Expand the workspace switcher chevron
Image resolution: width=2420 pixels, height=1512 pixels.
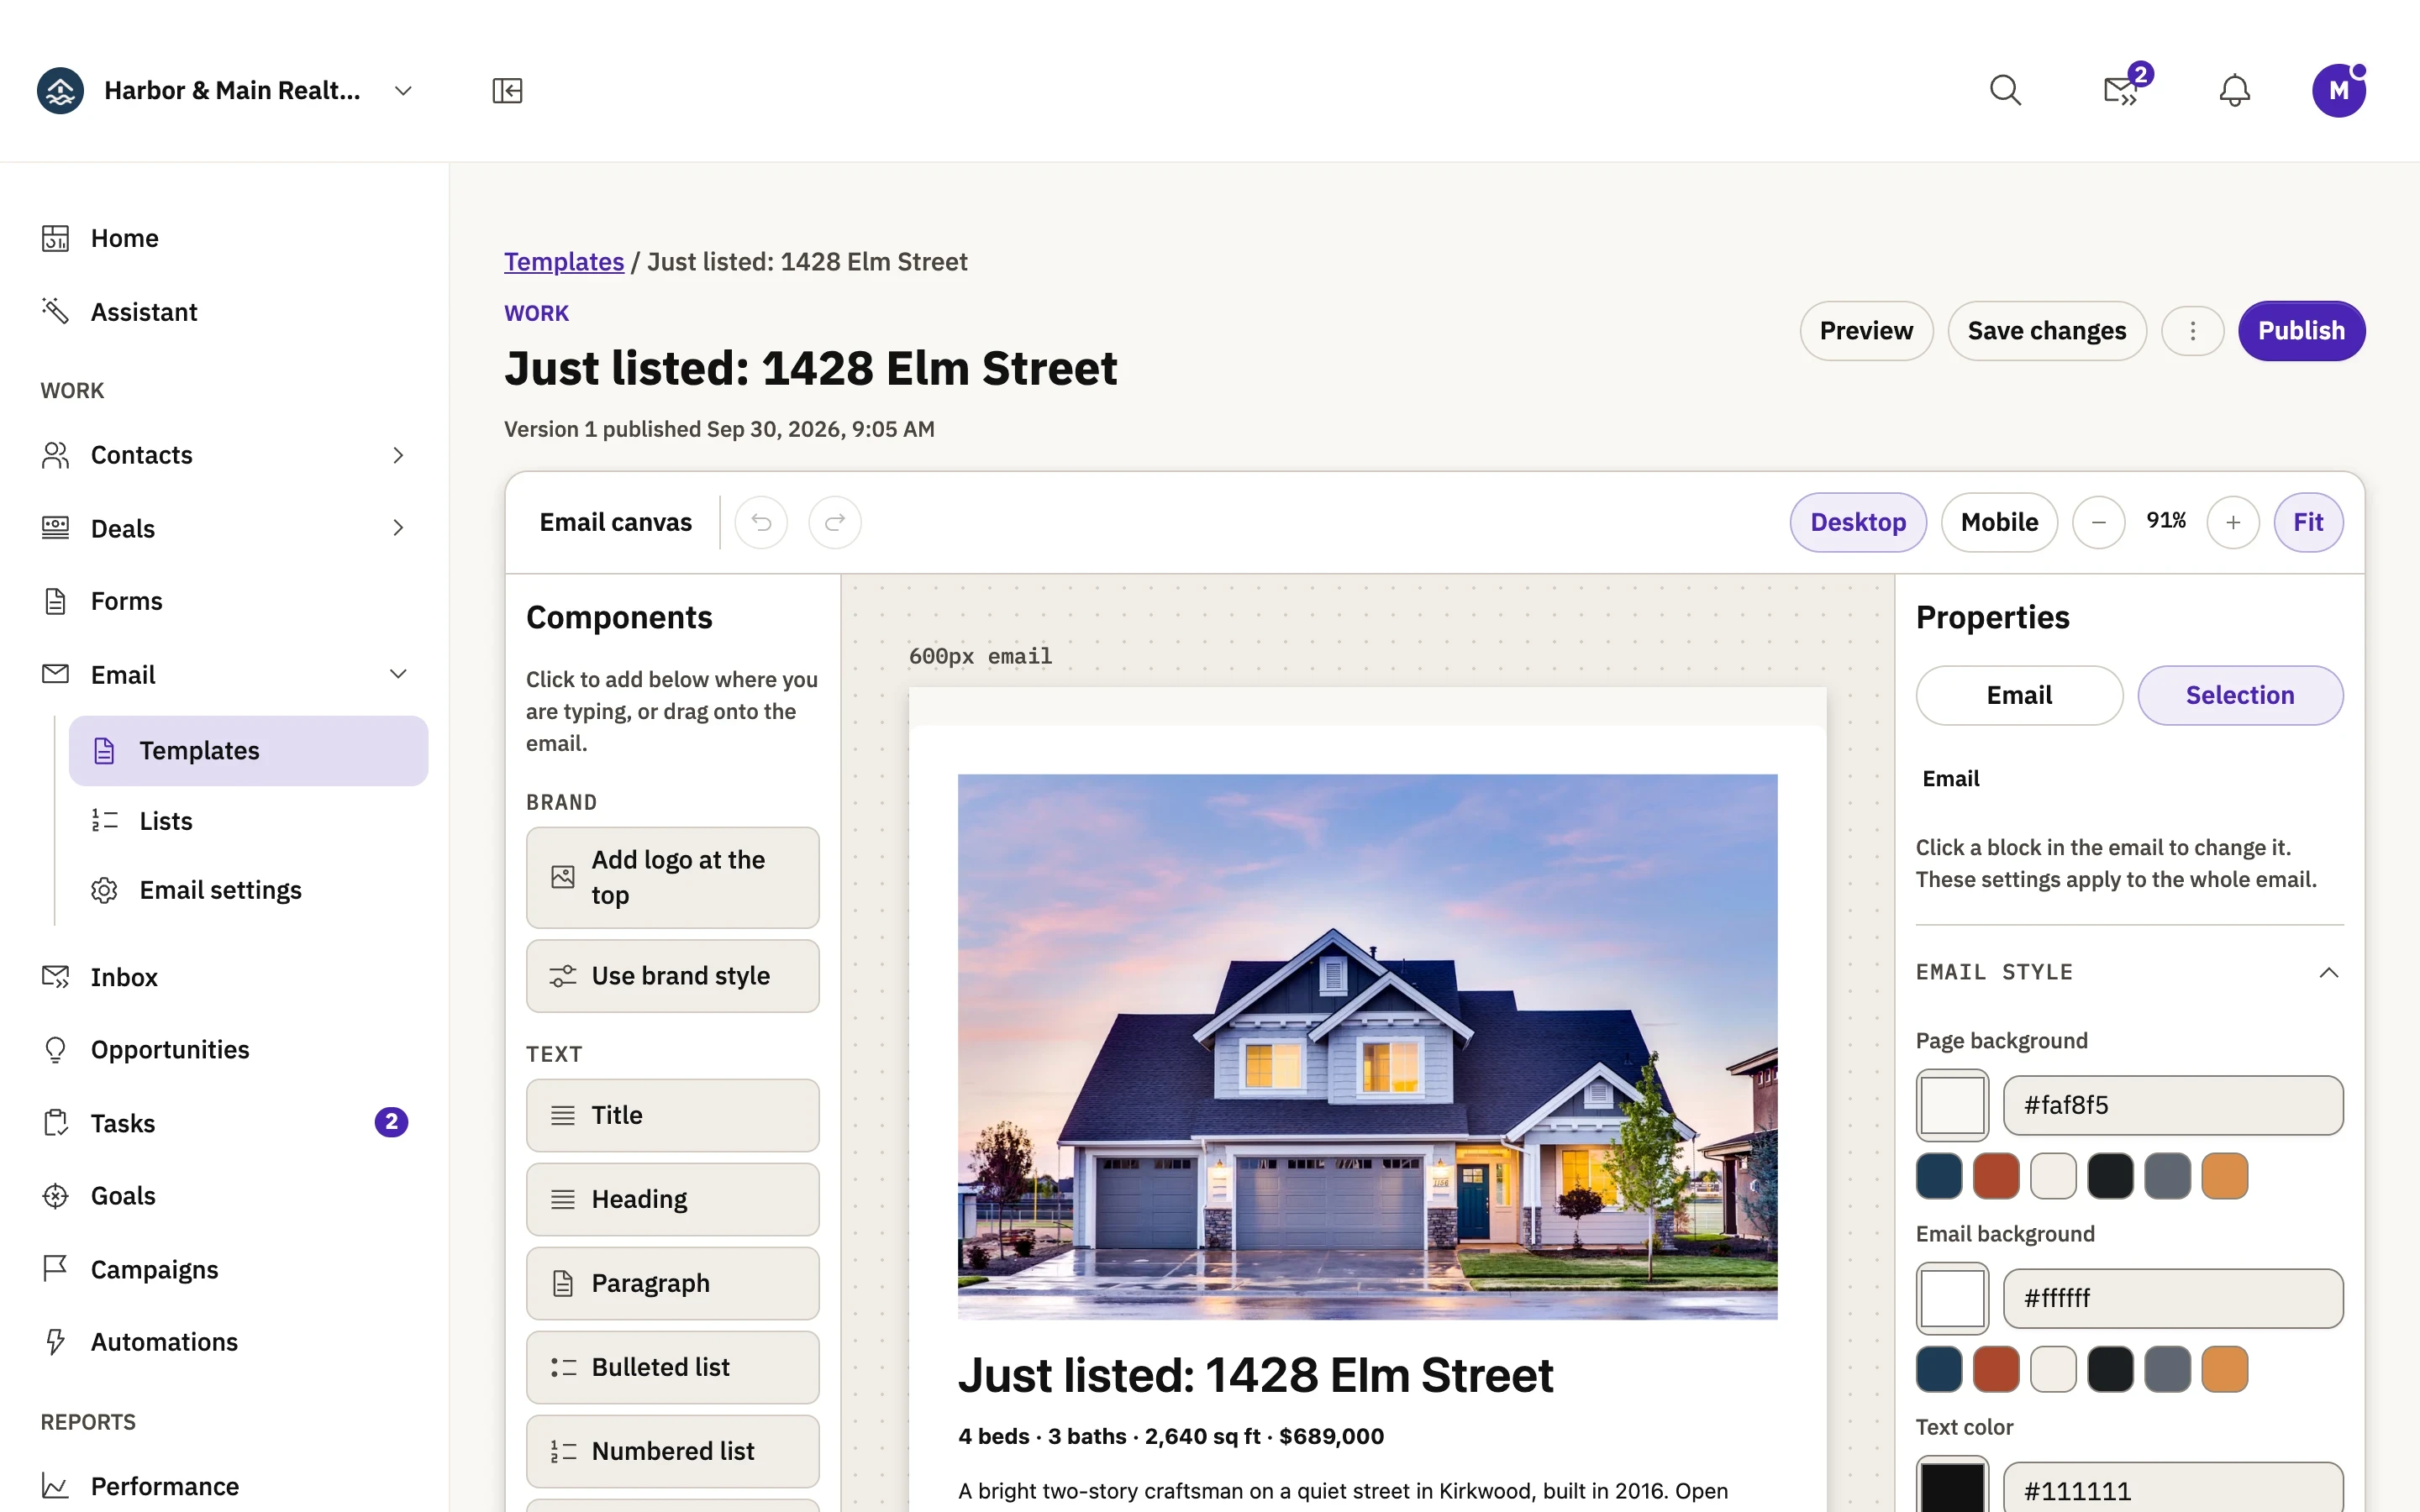pyautogui.click(x=403, y=90)
